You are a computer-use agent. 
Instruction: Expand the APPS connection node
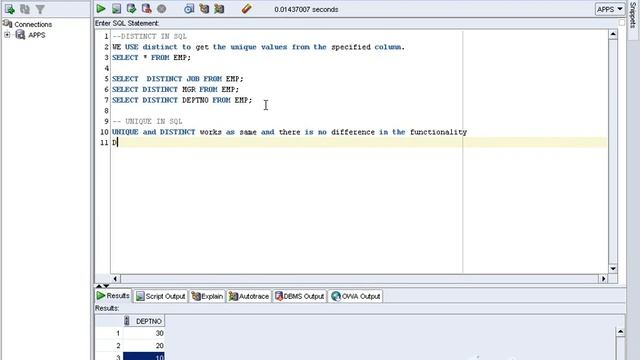click(7, 35)
